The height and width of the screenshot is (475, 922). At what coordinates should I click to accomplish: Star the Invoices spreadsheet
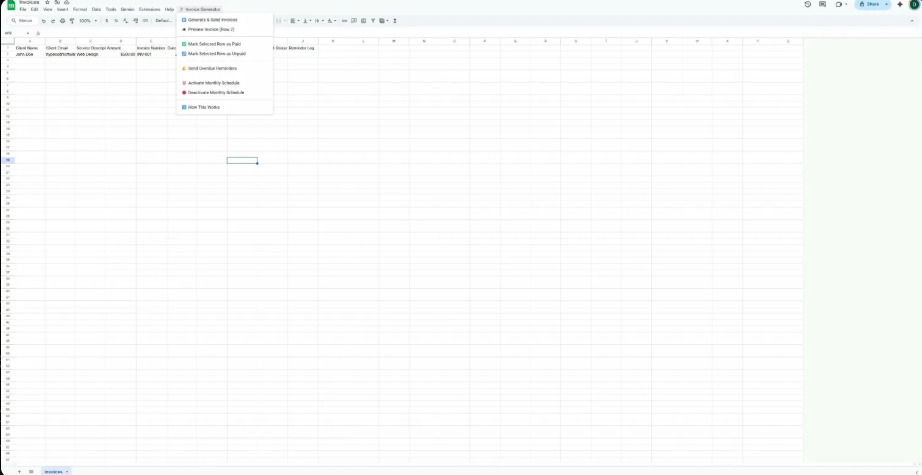48,2
